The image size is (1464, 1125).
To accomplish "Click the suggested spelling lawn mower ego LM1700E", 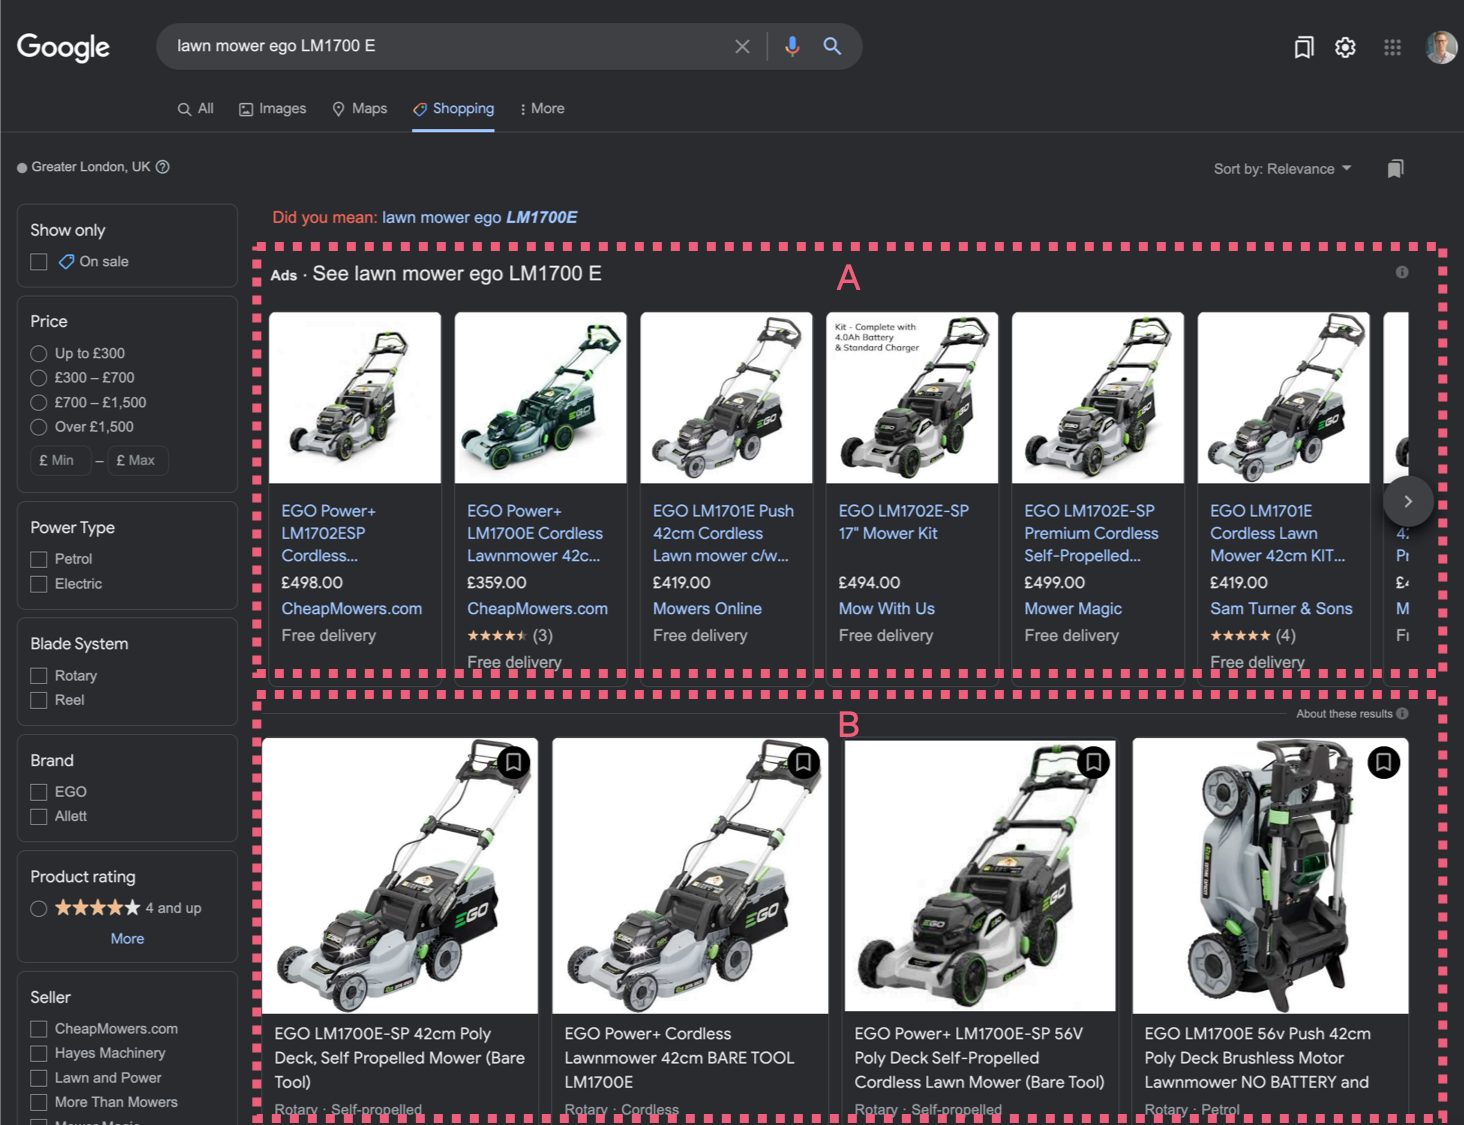I will tap(480, 217).
